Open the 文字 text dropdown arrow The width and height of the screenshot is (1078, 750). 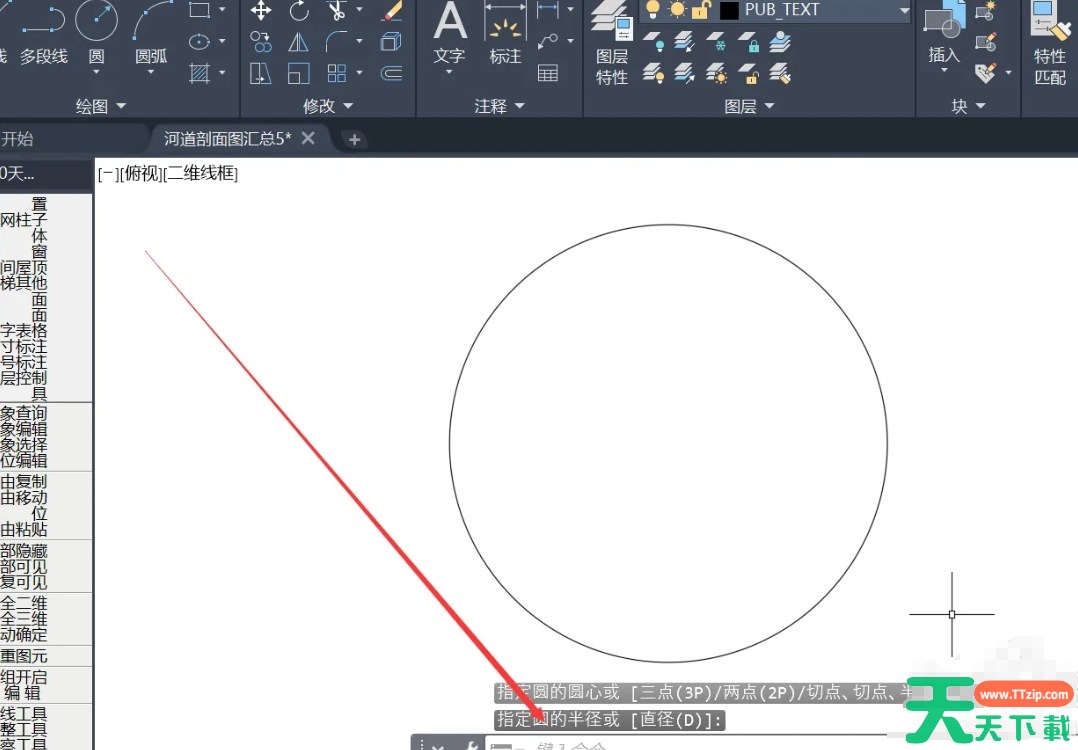pos(450,71)
